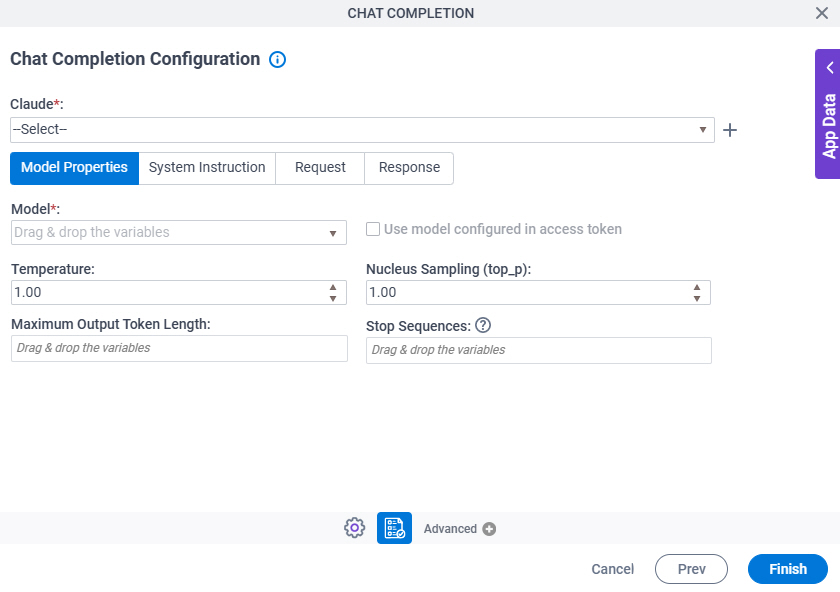Viewport: 840px width, 592px height.
Task: Increase Nucleus Sampling with up arrow
Action: click(696, 287)
